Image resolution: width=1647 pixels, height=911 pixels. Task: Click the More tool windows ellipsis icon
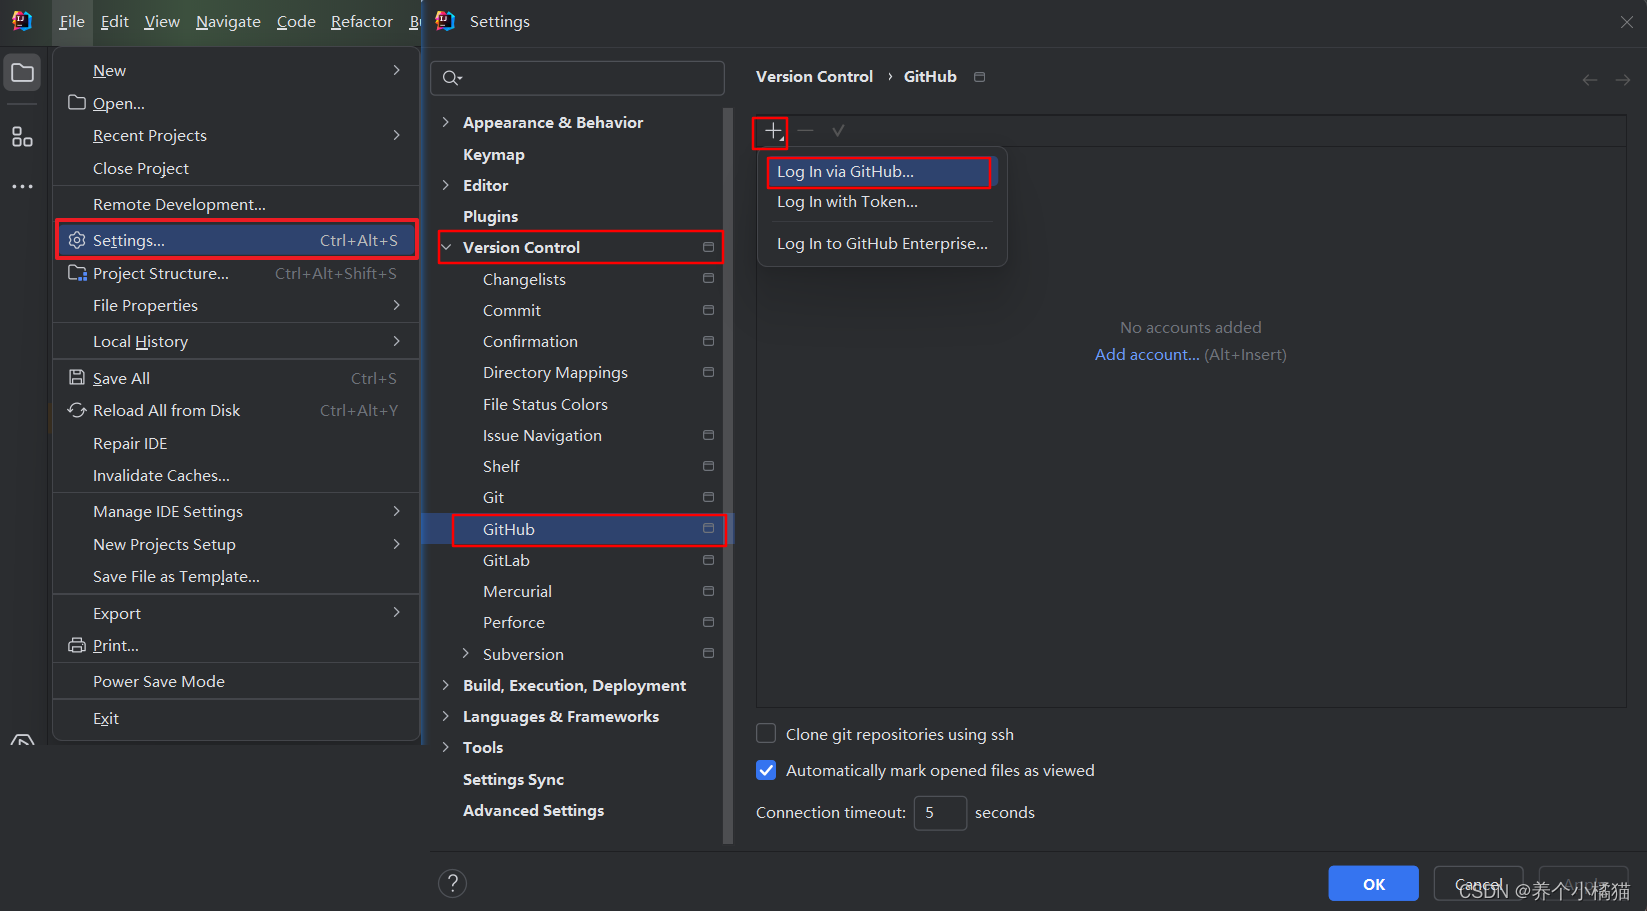pyautogui.click(x=22, y=187)
